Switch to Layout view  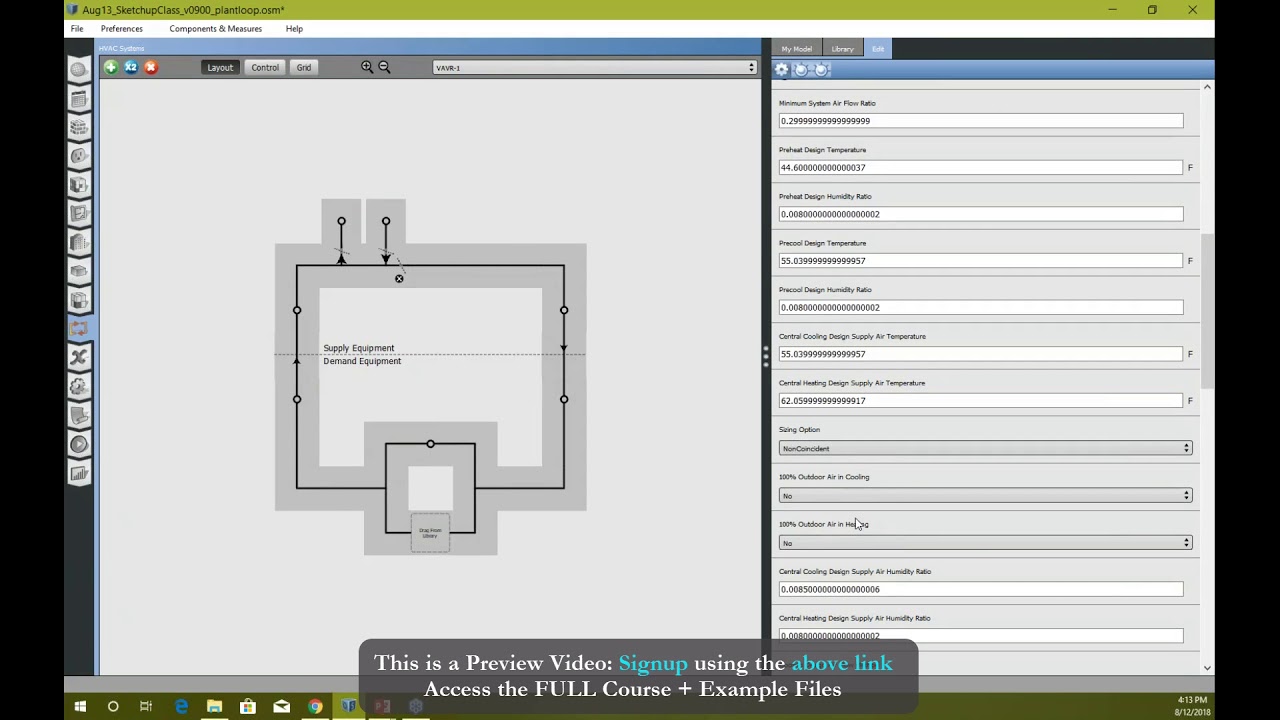coord(220,67)
